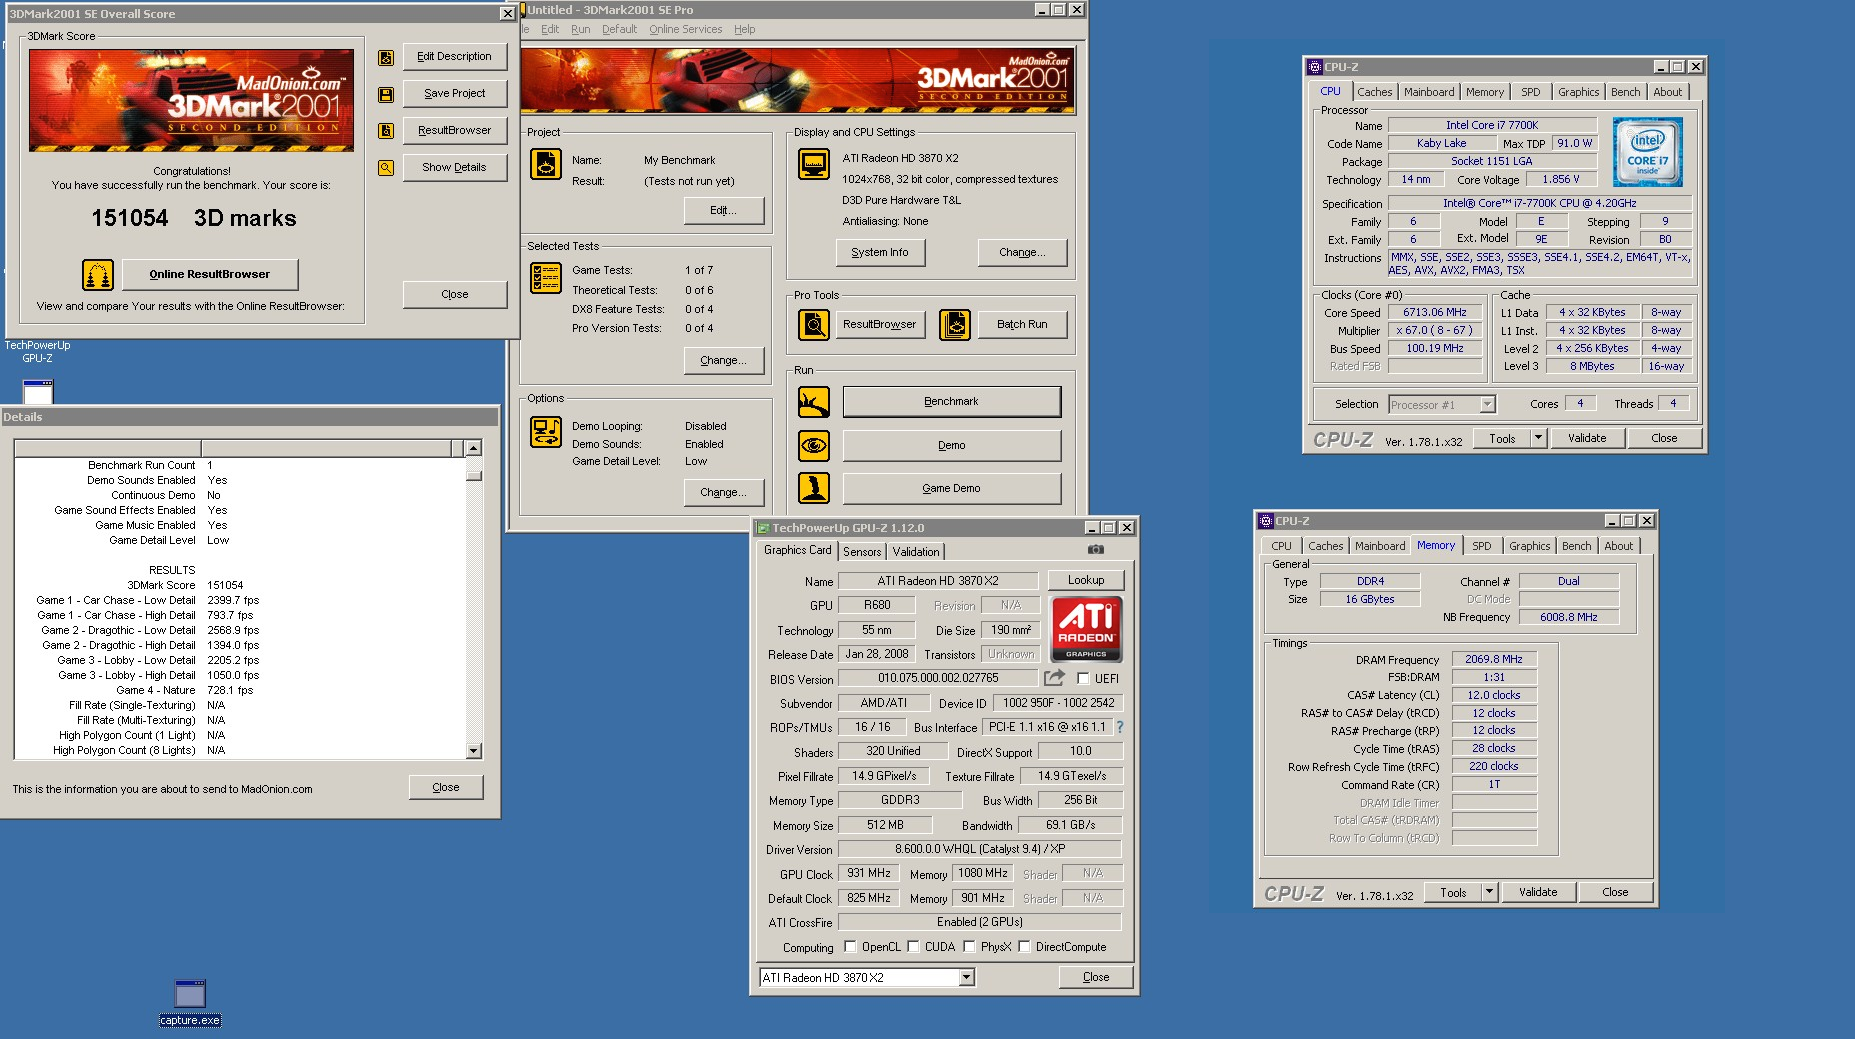
Task: Toggle the OpenCL checkbox
Action: (850, 946)
